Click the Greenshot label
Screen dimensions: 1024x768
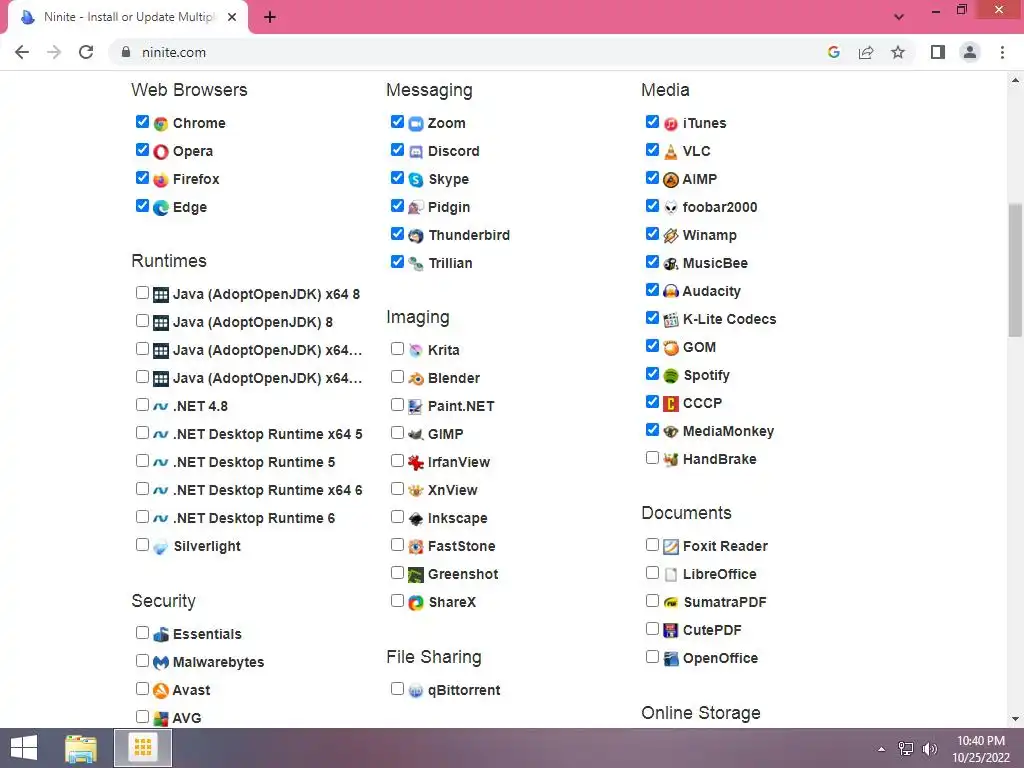[463, 574]
